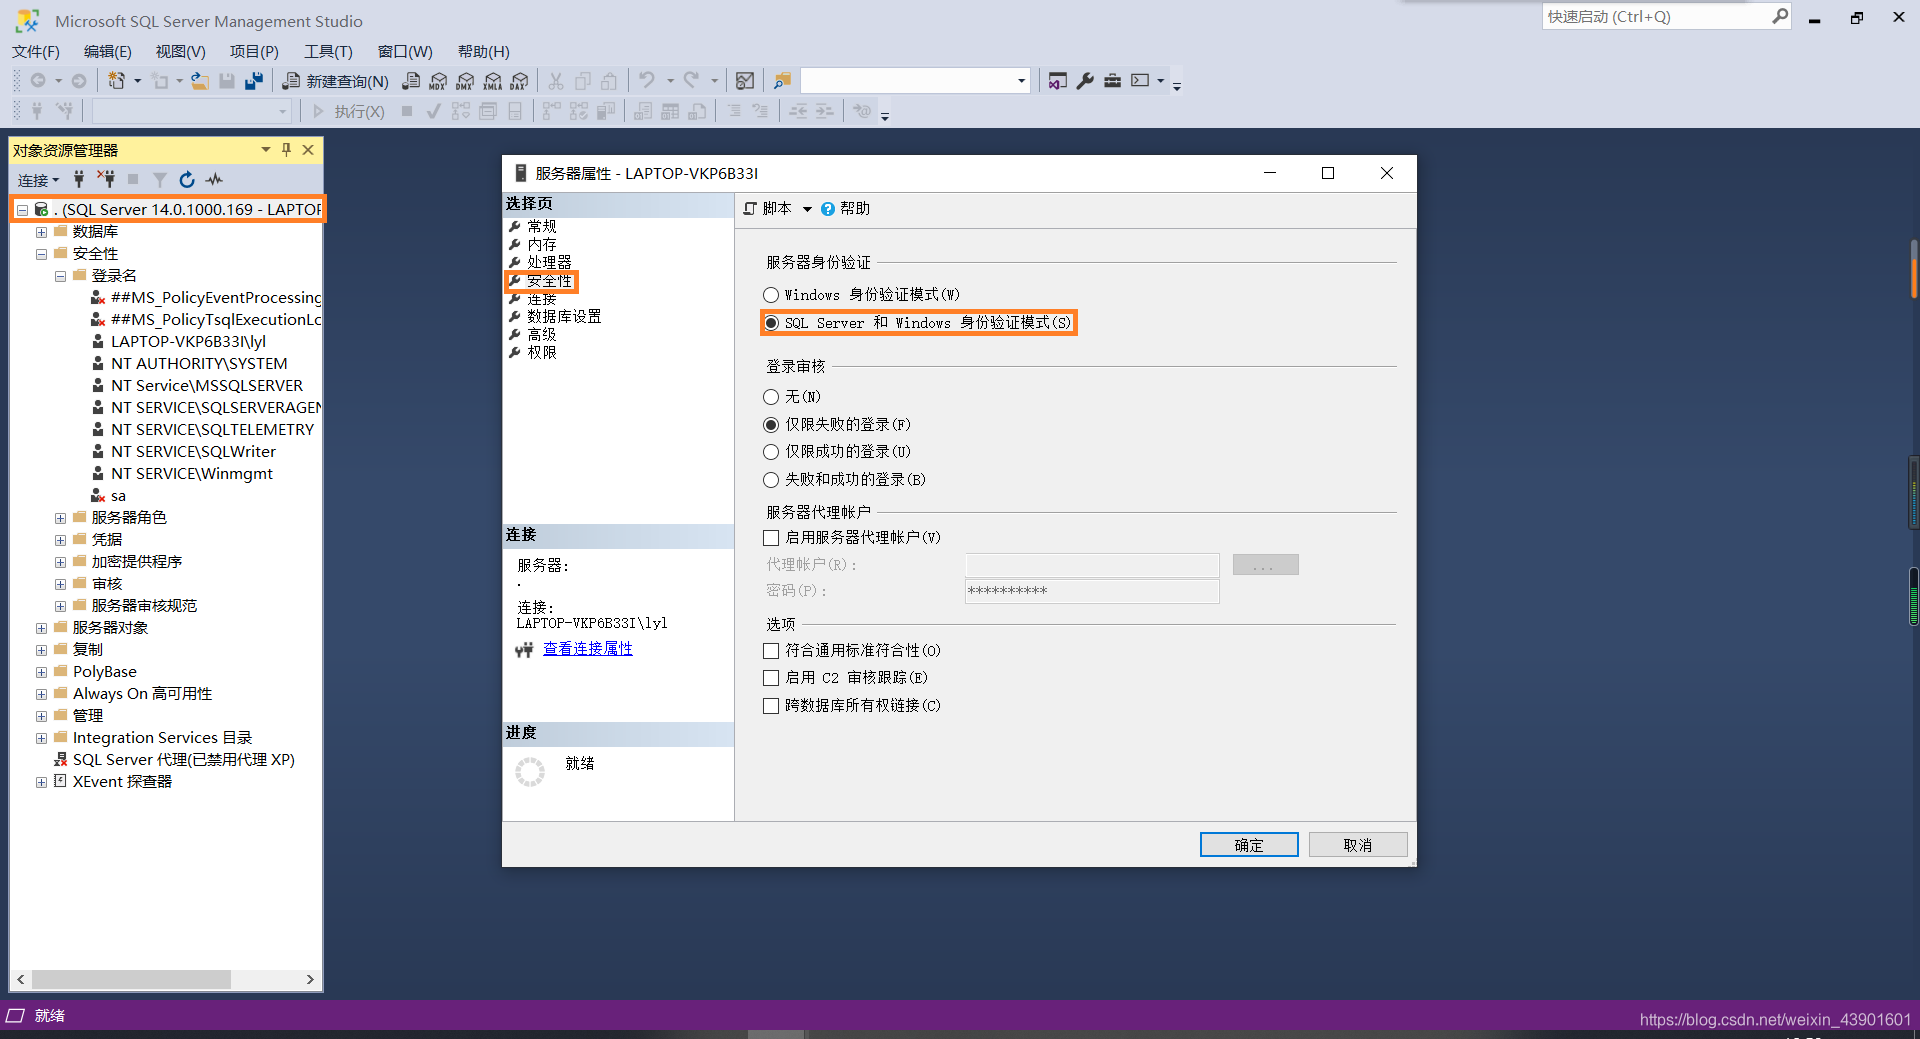Collapse the 安全性 (Security) tree node
The image size is (1920, 1039).
tap(41, 254)
